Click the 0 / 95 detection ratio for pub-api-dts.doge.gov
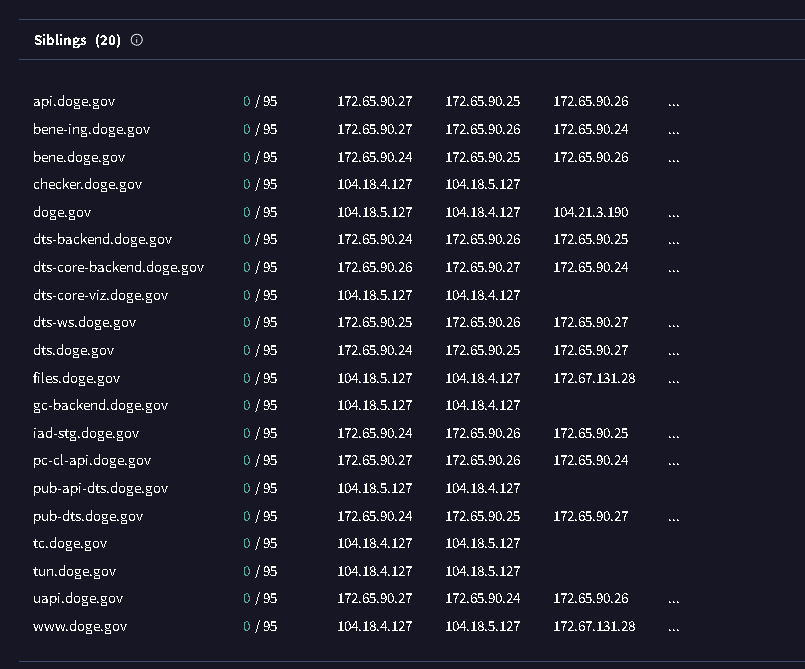The height and width of the screenshot is (669, 805). (260, 488)
